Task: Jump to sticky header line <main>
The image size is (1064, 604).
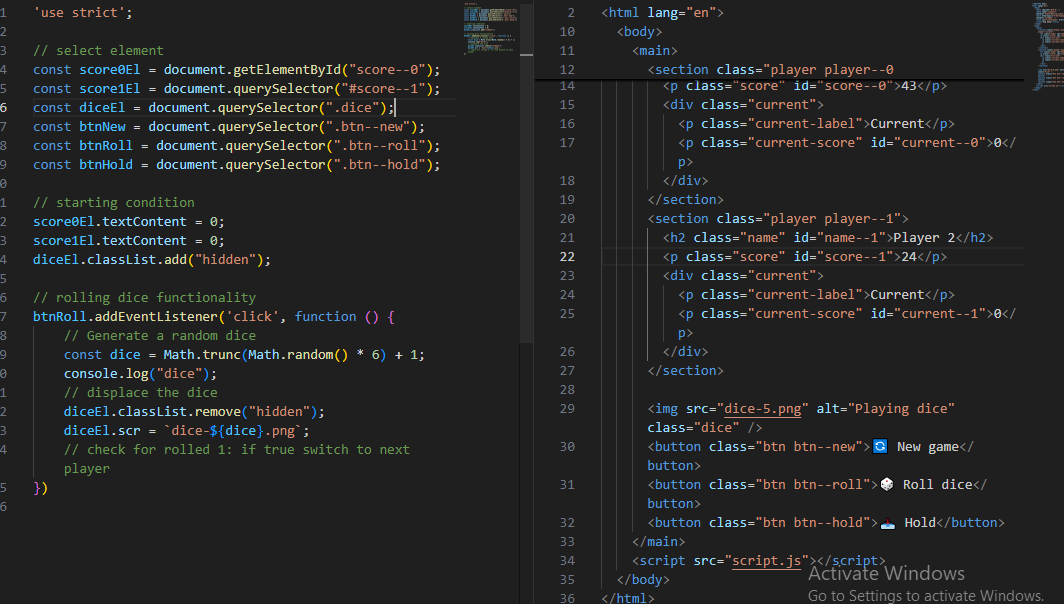Action: coord(655,51)
